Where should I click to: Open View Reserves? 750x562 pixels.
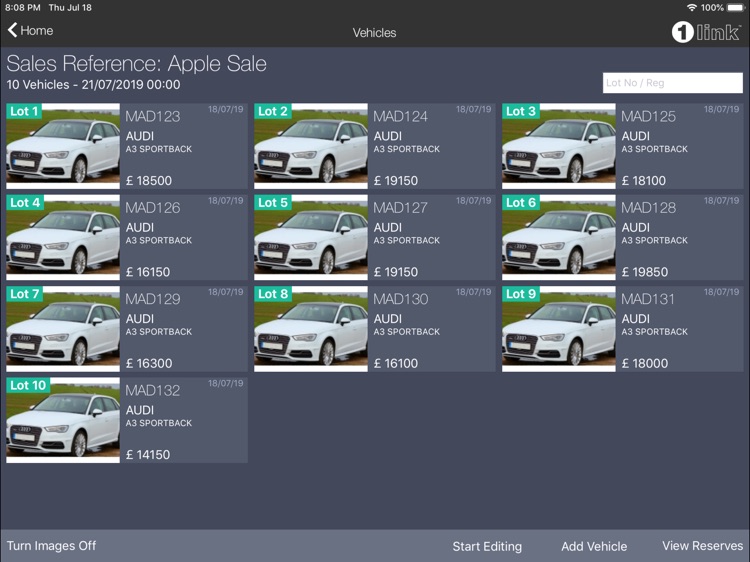point(702,546)
